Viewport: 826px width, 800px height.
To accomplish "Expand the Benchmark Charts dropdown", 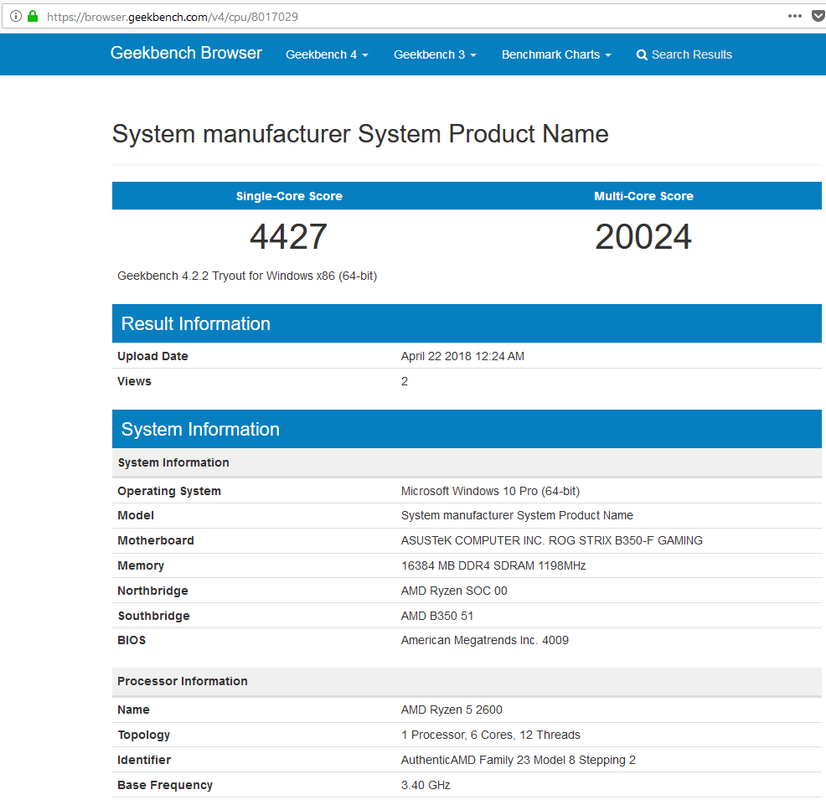I will (x=556, y=55).
